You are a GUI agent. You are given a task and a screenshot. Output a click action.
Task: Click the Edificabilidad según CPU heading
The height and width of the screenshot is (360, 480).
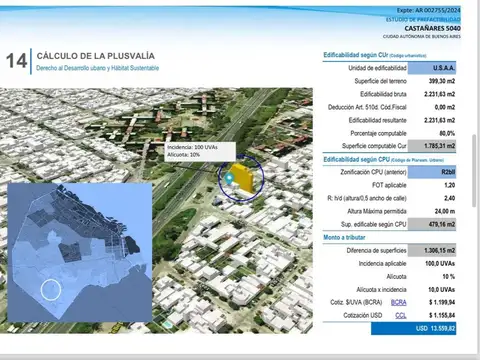pos(383,160)
